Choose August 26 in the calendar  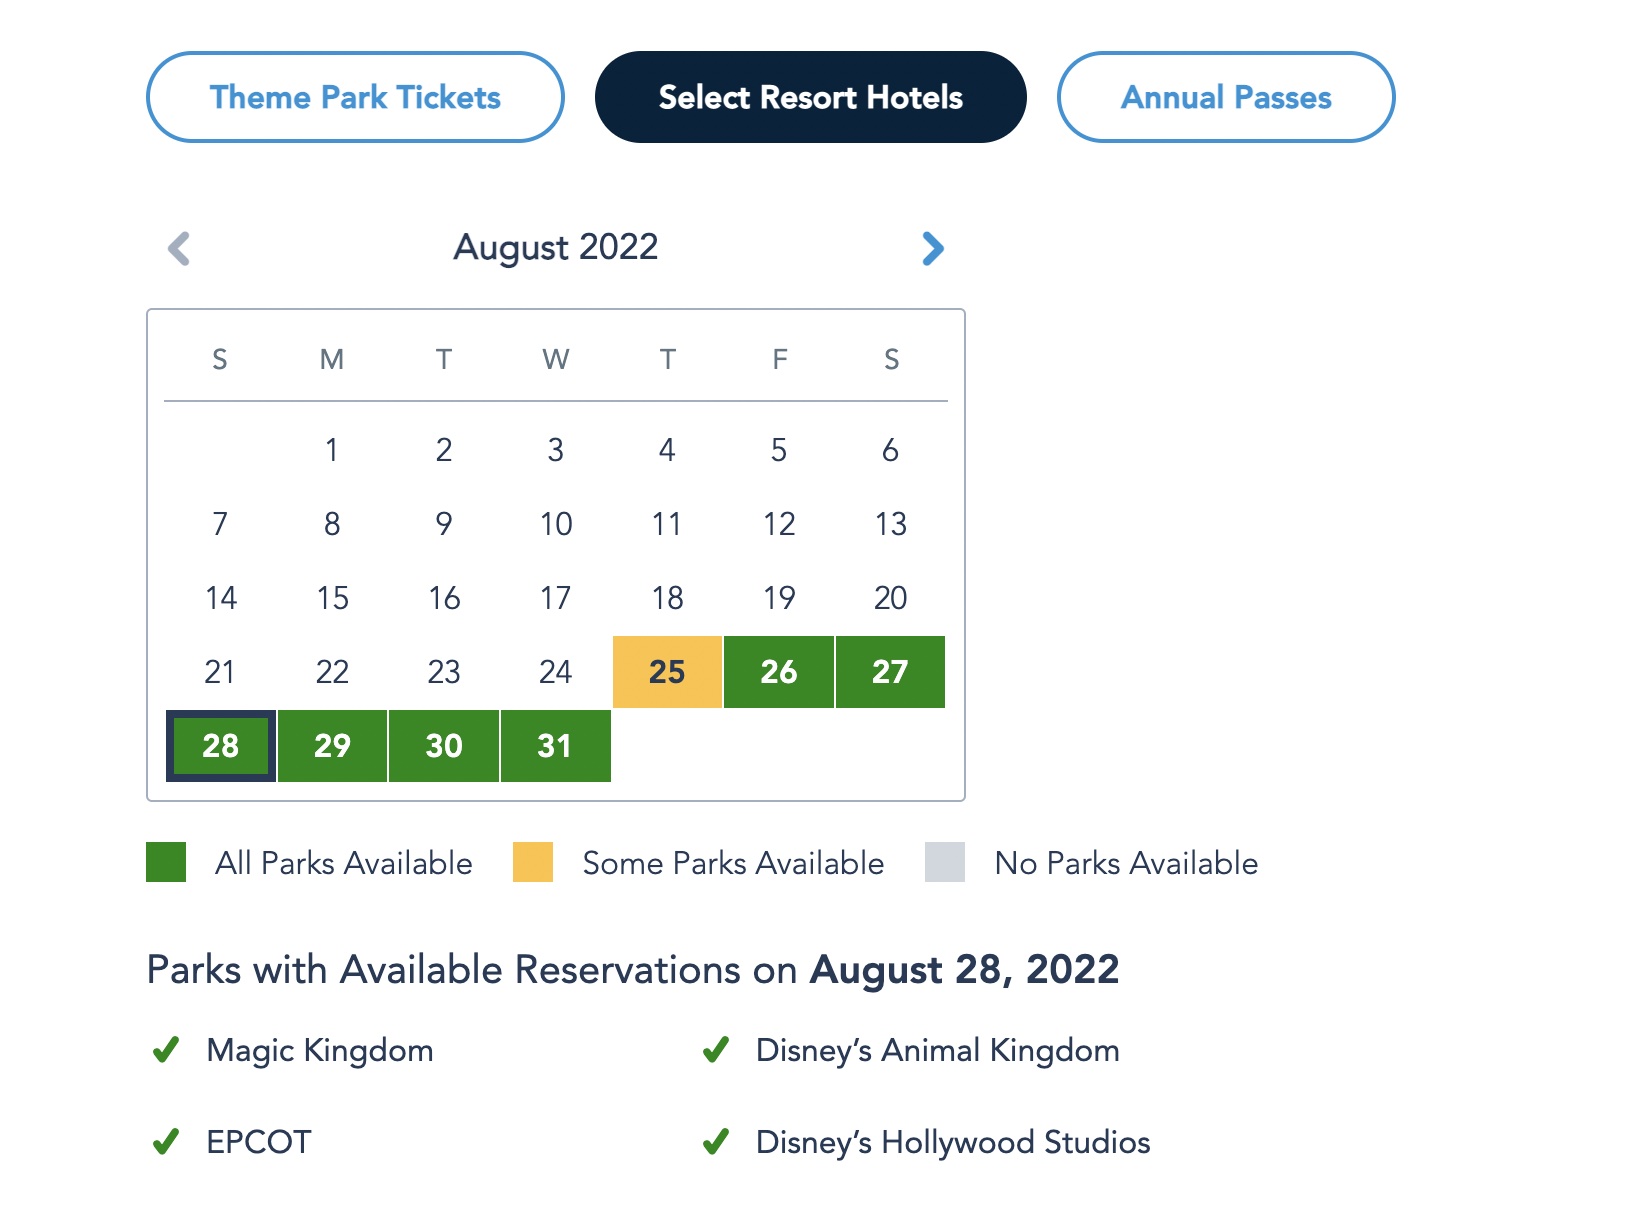coord(779,672)
